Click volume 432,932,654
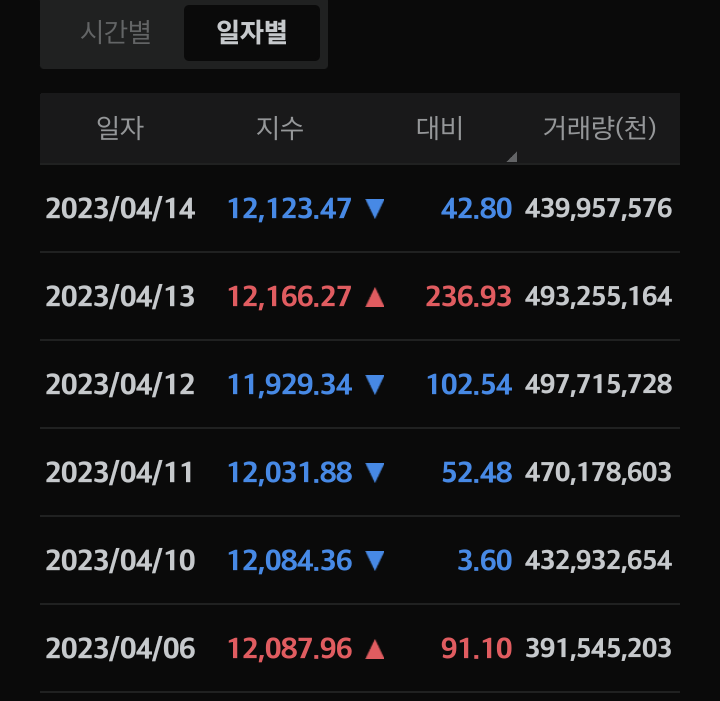Image resolution: width=720 pixels, height=701 pixels. 598,561
